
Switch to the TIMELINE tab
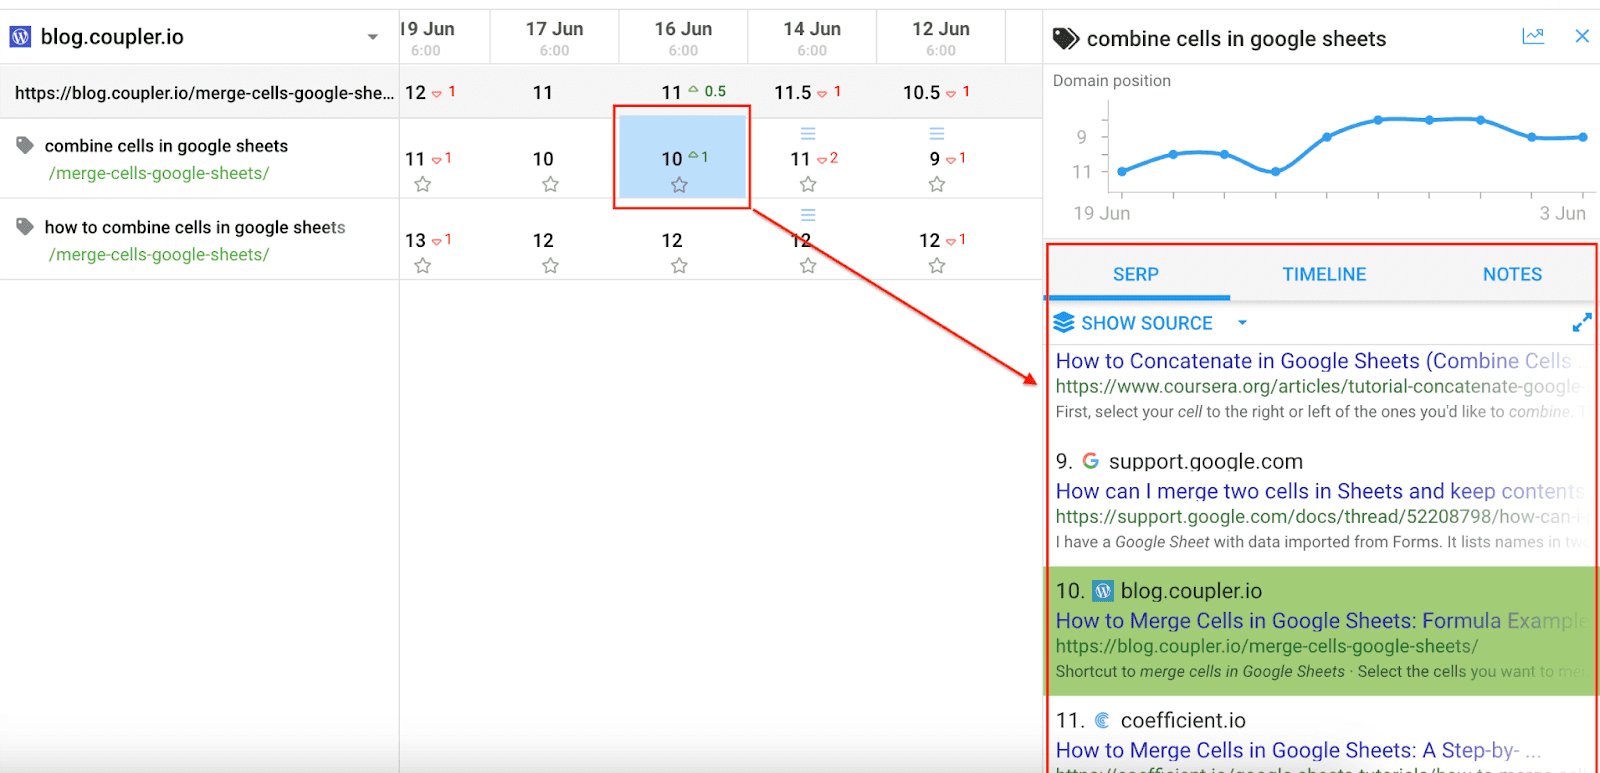click(x=1324, y=274)
